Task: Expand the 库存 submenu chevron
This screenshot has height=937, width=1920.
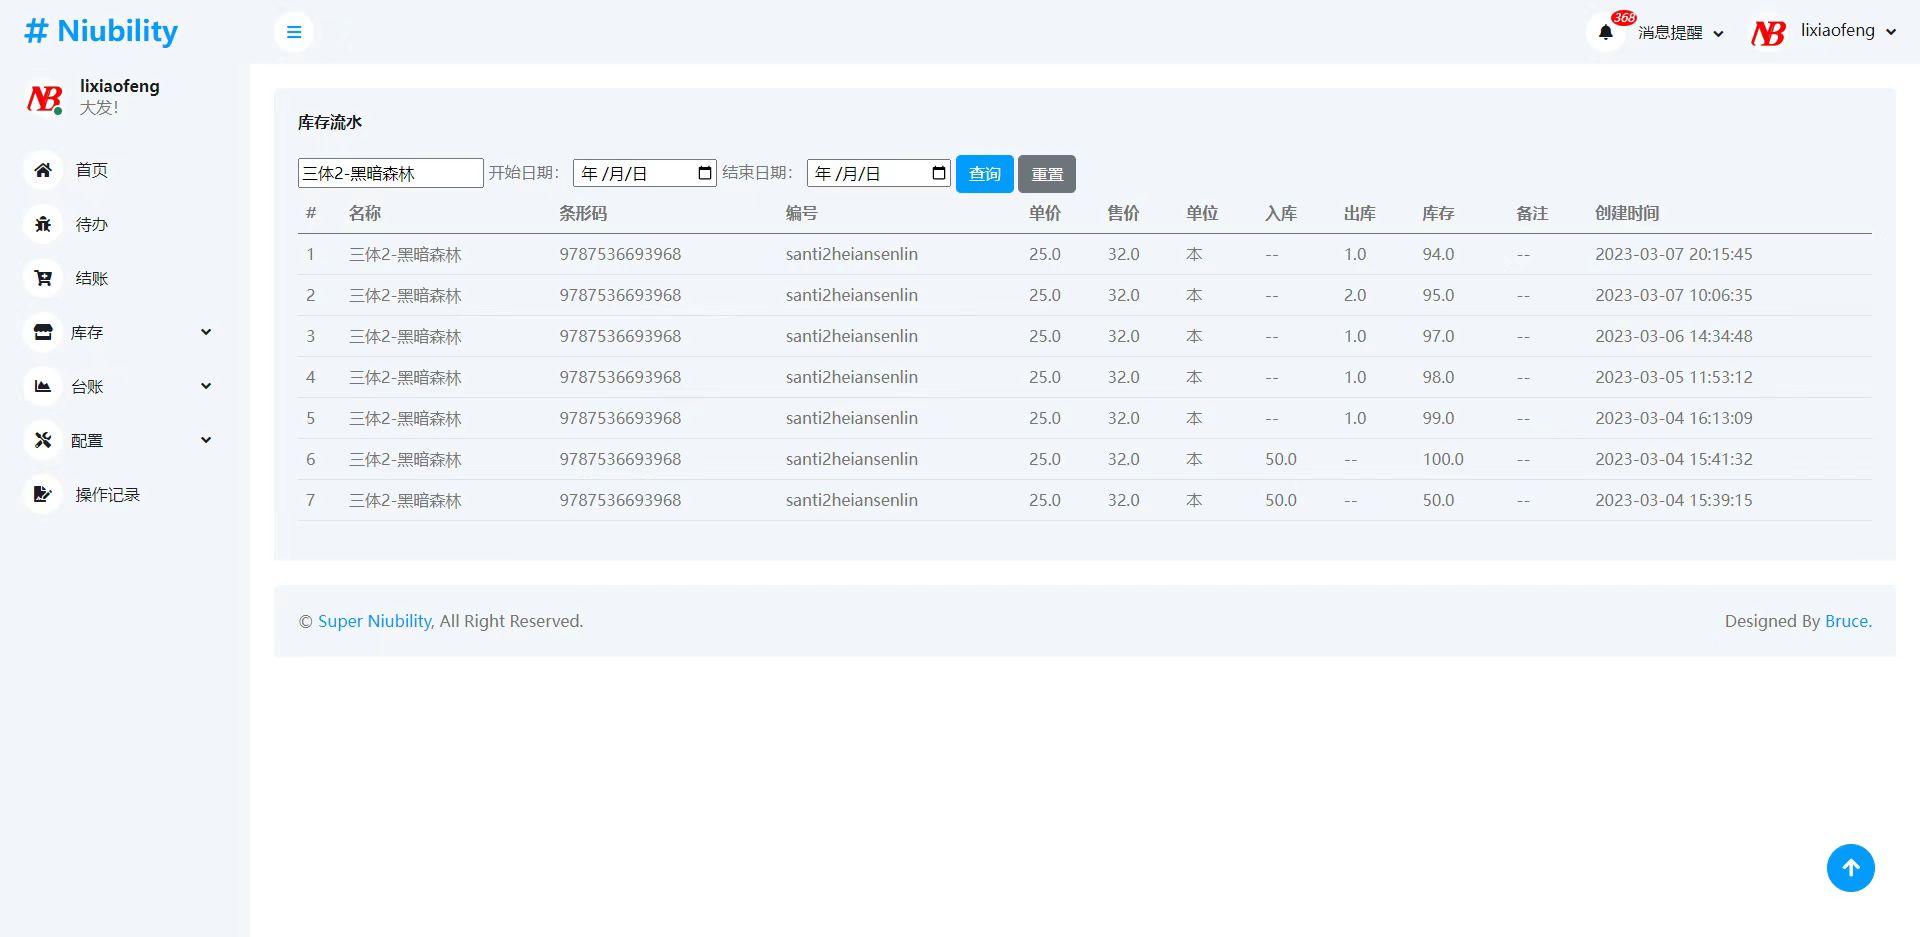Action: click(206, 332)
